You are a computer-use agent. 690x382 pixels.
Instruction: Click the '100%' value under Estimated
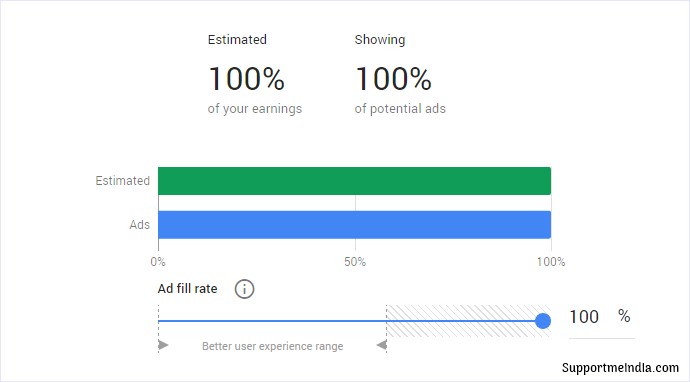246,79
